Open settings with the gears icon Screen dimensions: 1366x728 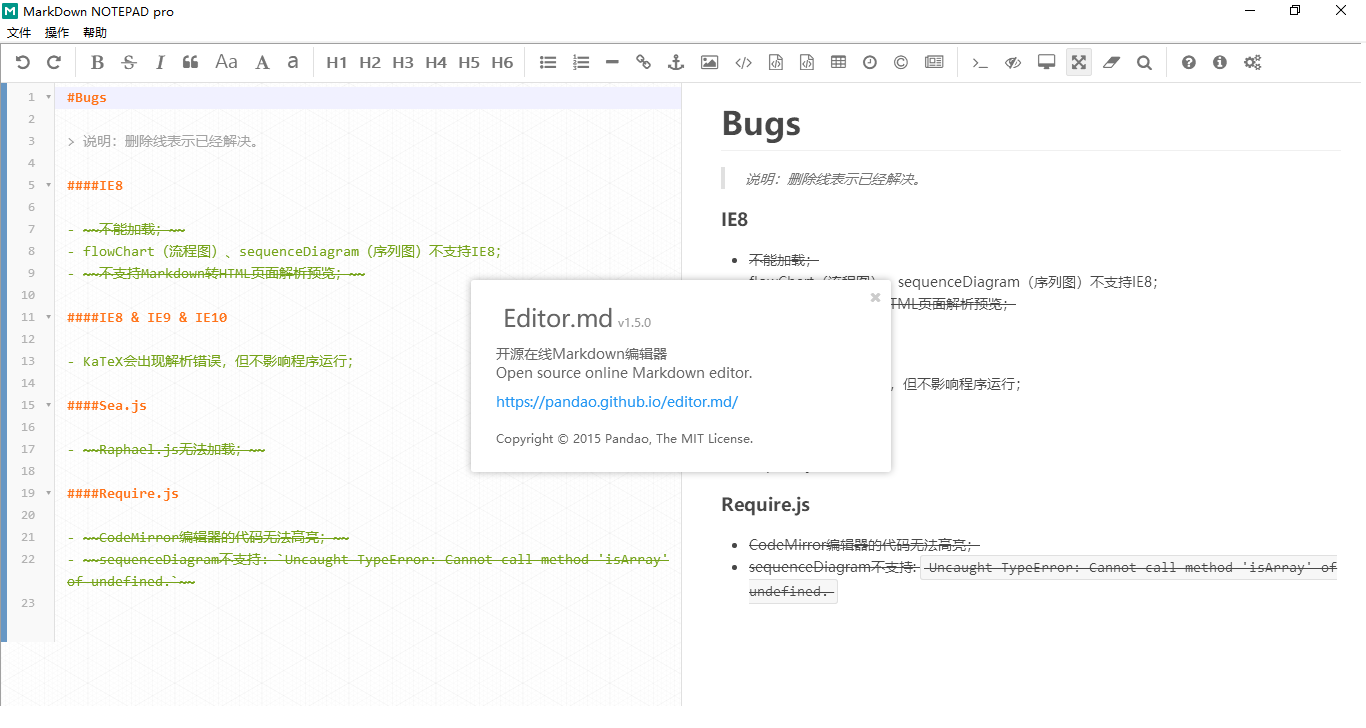click(x=1252, y=62)
